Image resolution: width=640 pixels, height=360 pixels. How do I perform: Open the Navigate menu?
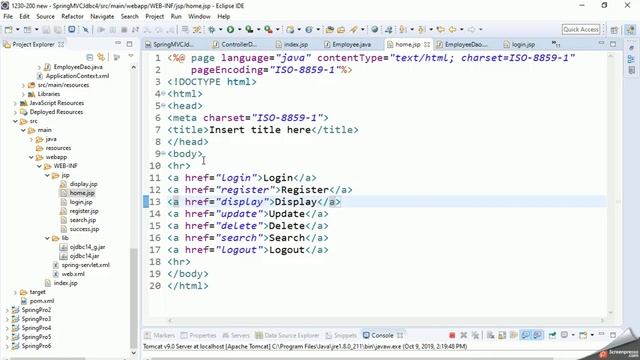[x=102, y=16]
